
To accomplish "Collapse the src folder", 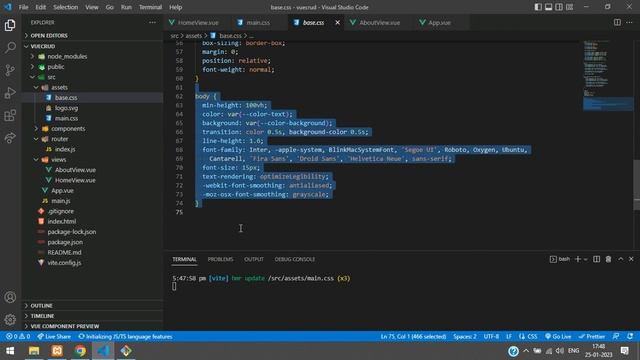I will pyautogui.click(x=92, y=77).
